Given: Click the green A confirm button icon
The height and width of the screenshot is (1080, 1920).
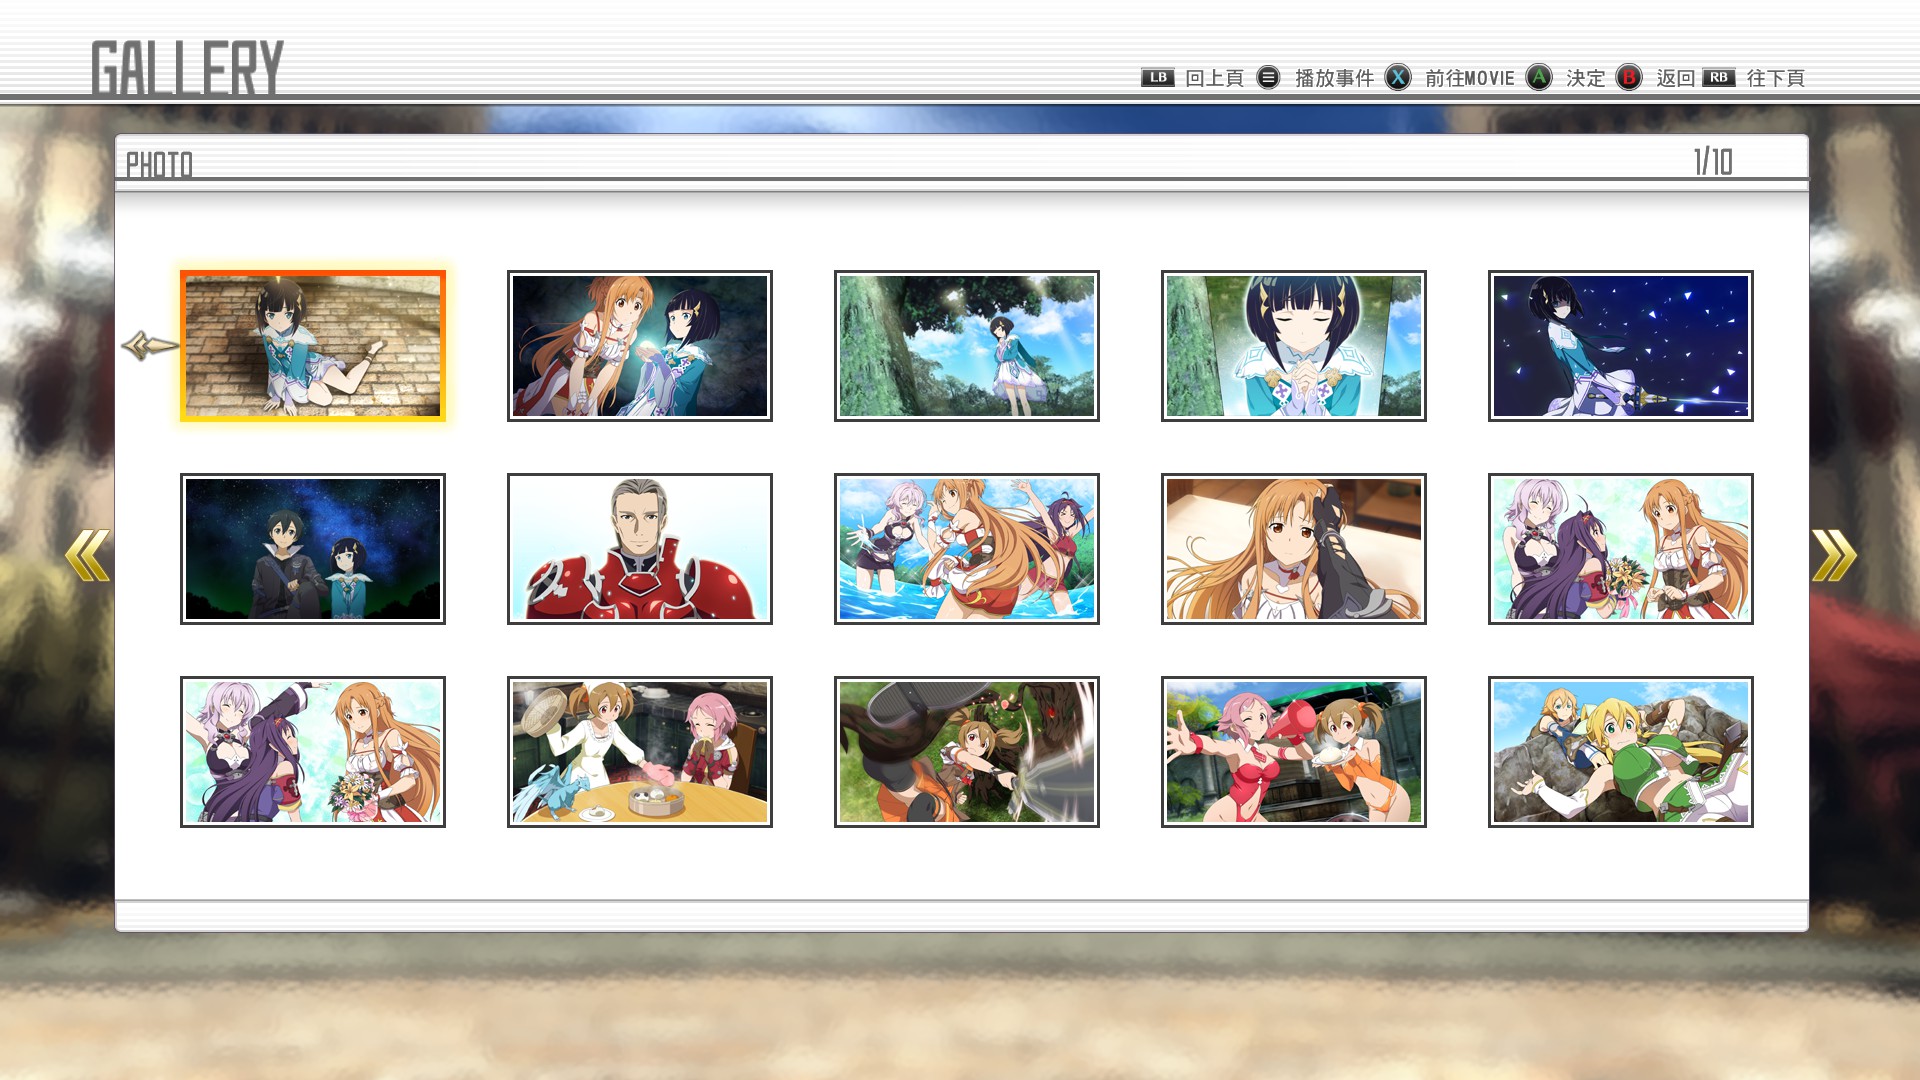Looking at the screenshot, I should [1539, 78].
